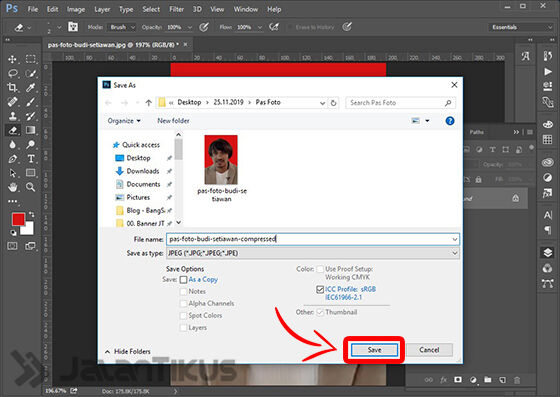Toggle the Spot Colors checkbox
Image resolution: width=560 pixels, height=397 pixels.
183,316
